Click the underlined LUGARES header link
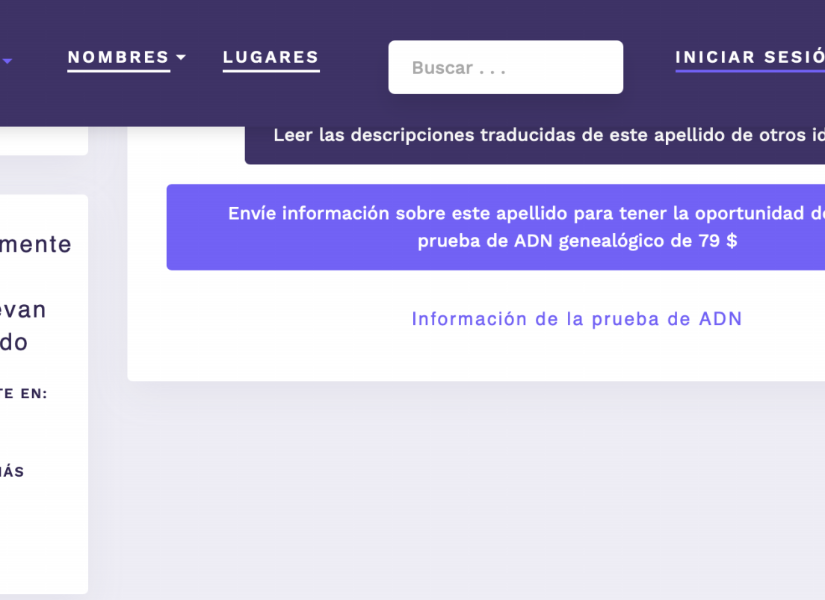The image size is (825, 600). 270,58
